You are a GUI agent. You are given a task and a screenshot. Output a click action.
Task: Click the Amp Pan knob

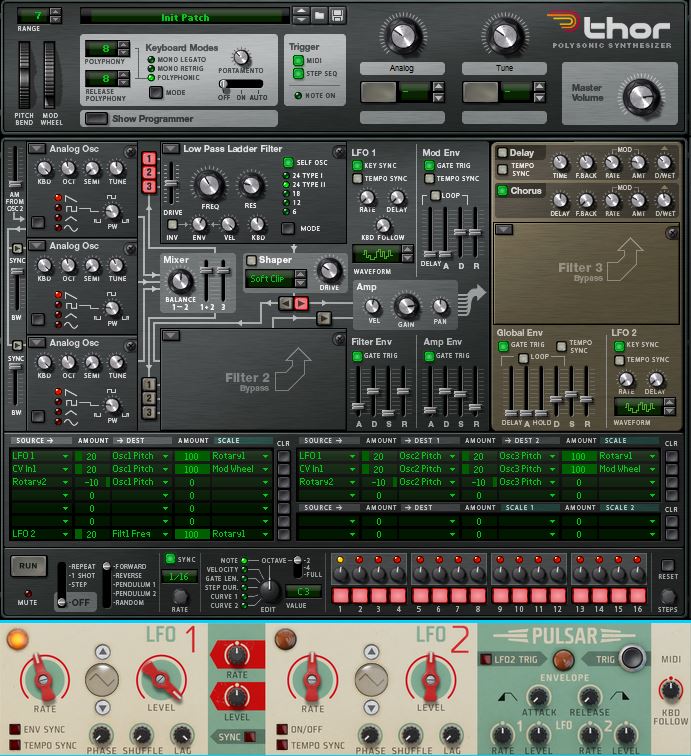pyautogui.click(x=439, y=306)
